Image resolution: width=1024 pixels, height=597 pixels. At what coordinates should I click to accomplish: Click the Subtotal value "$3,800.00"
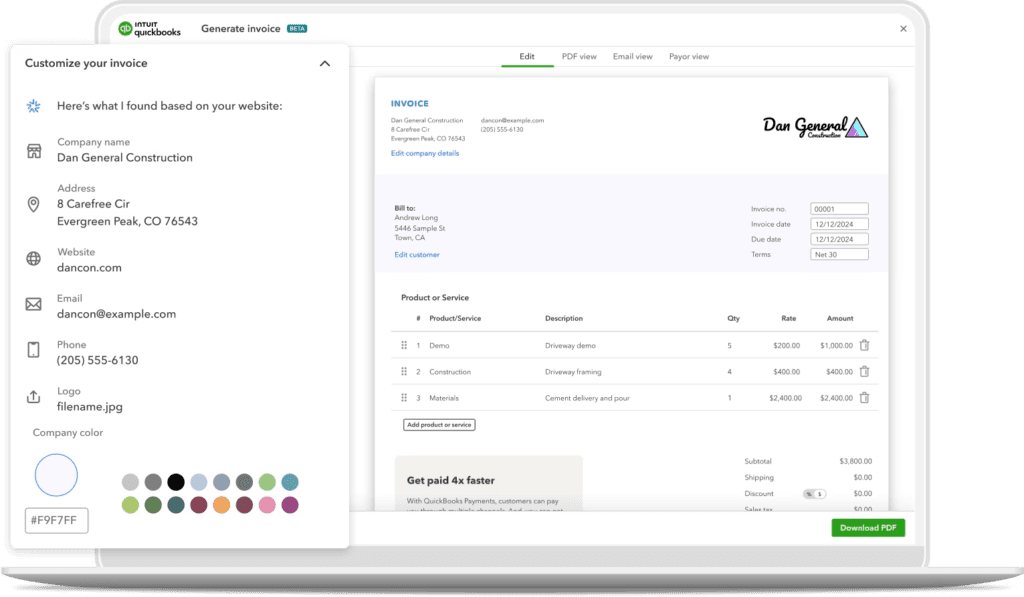pyautogui.click(x=856, y=461)
